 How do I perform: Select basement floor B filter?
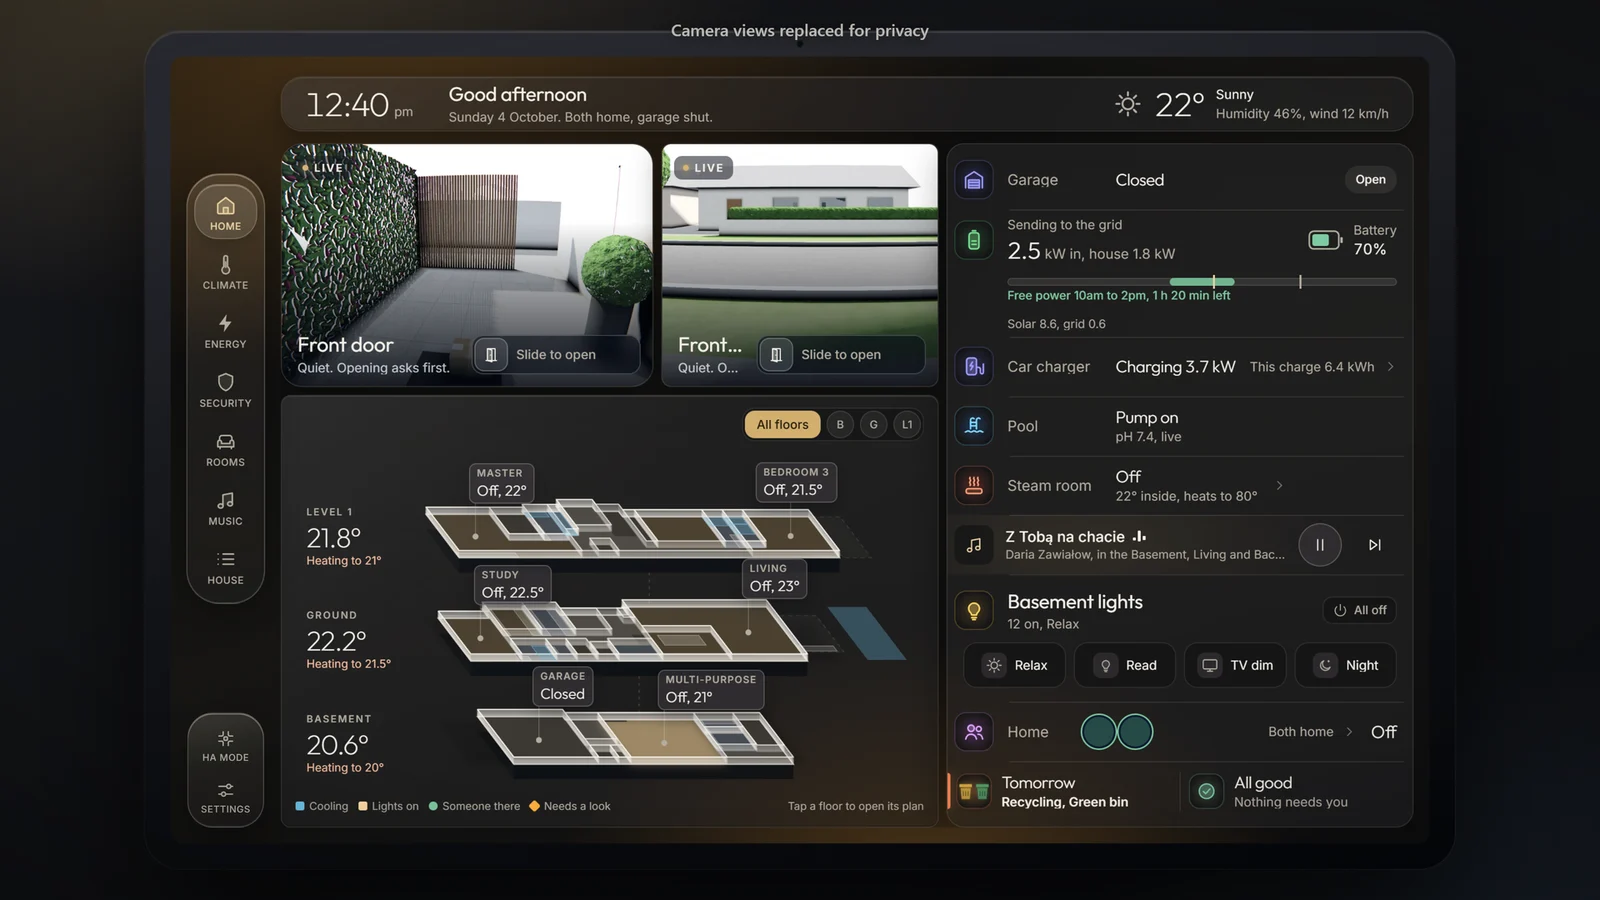[x=840, y=425]
